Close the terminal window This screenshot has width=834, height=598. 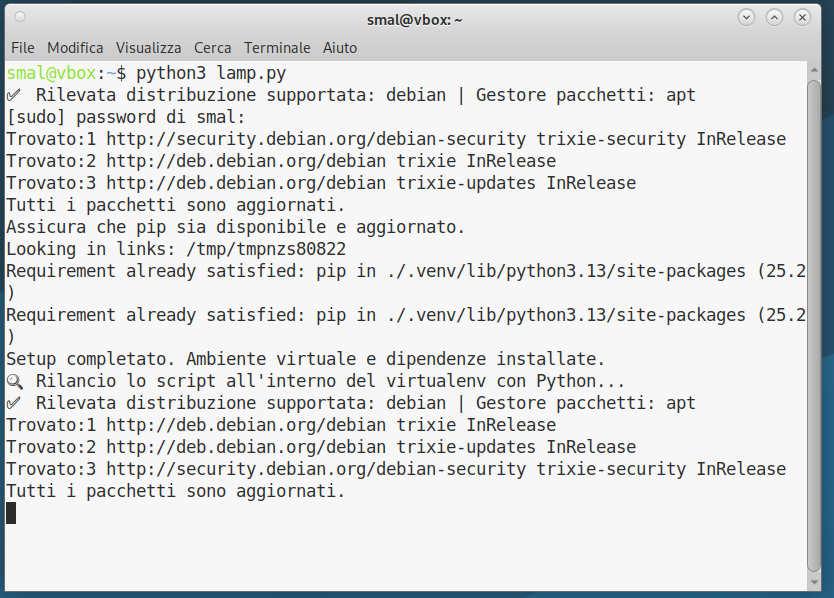click(802, 18)
